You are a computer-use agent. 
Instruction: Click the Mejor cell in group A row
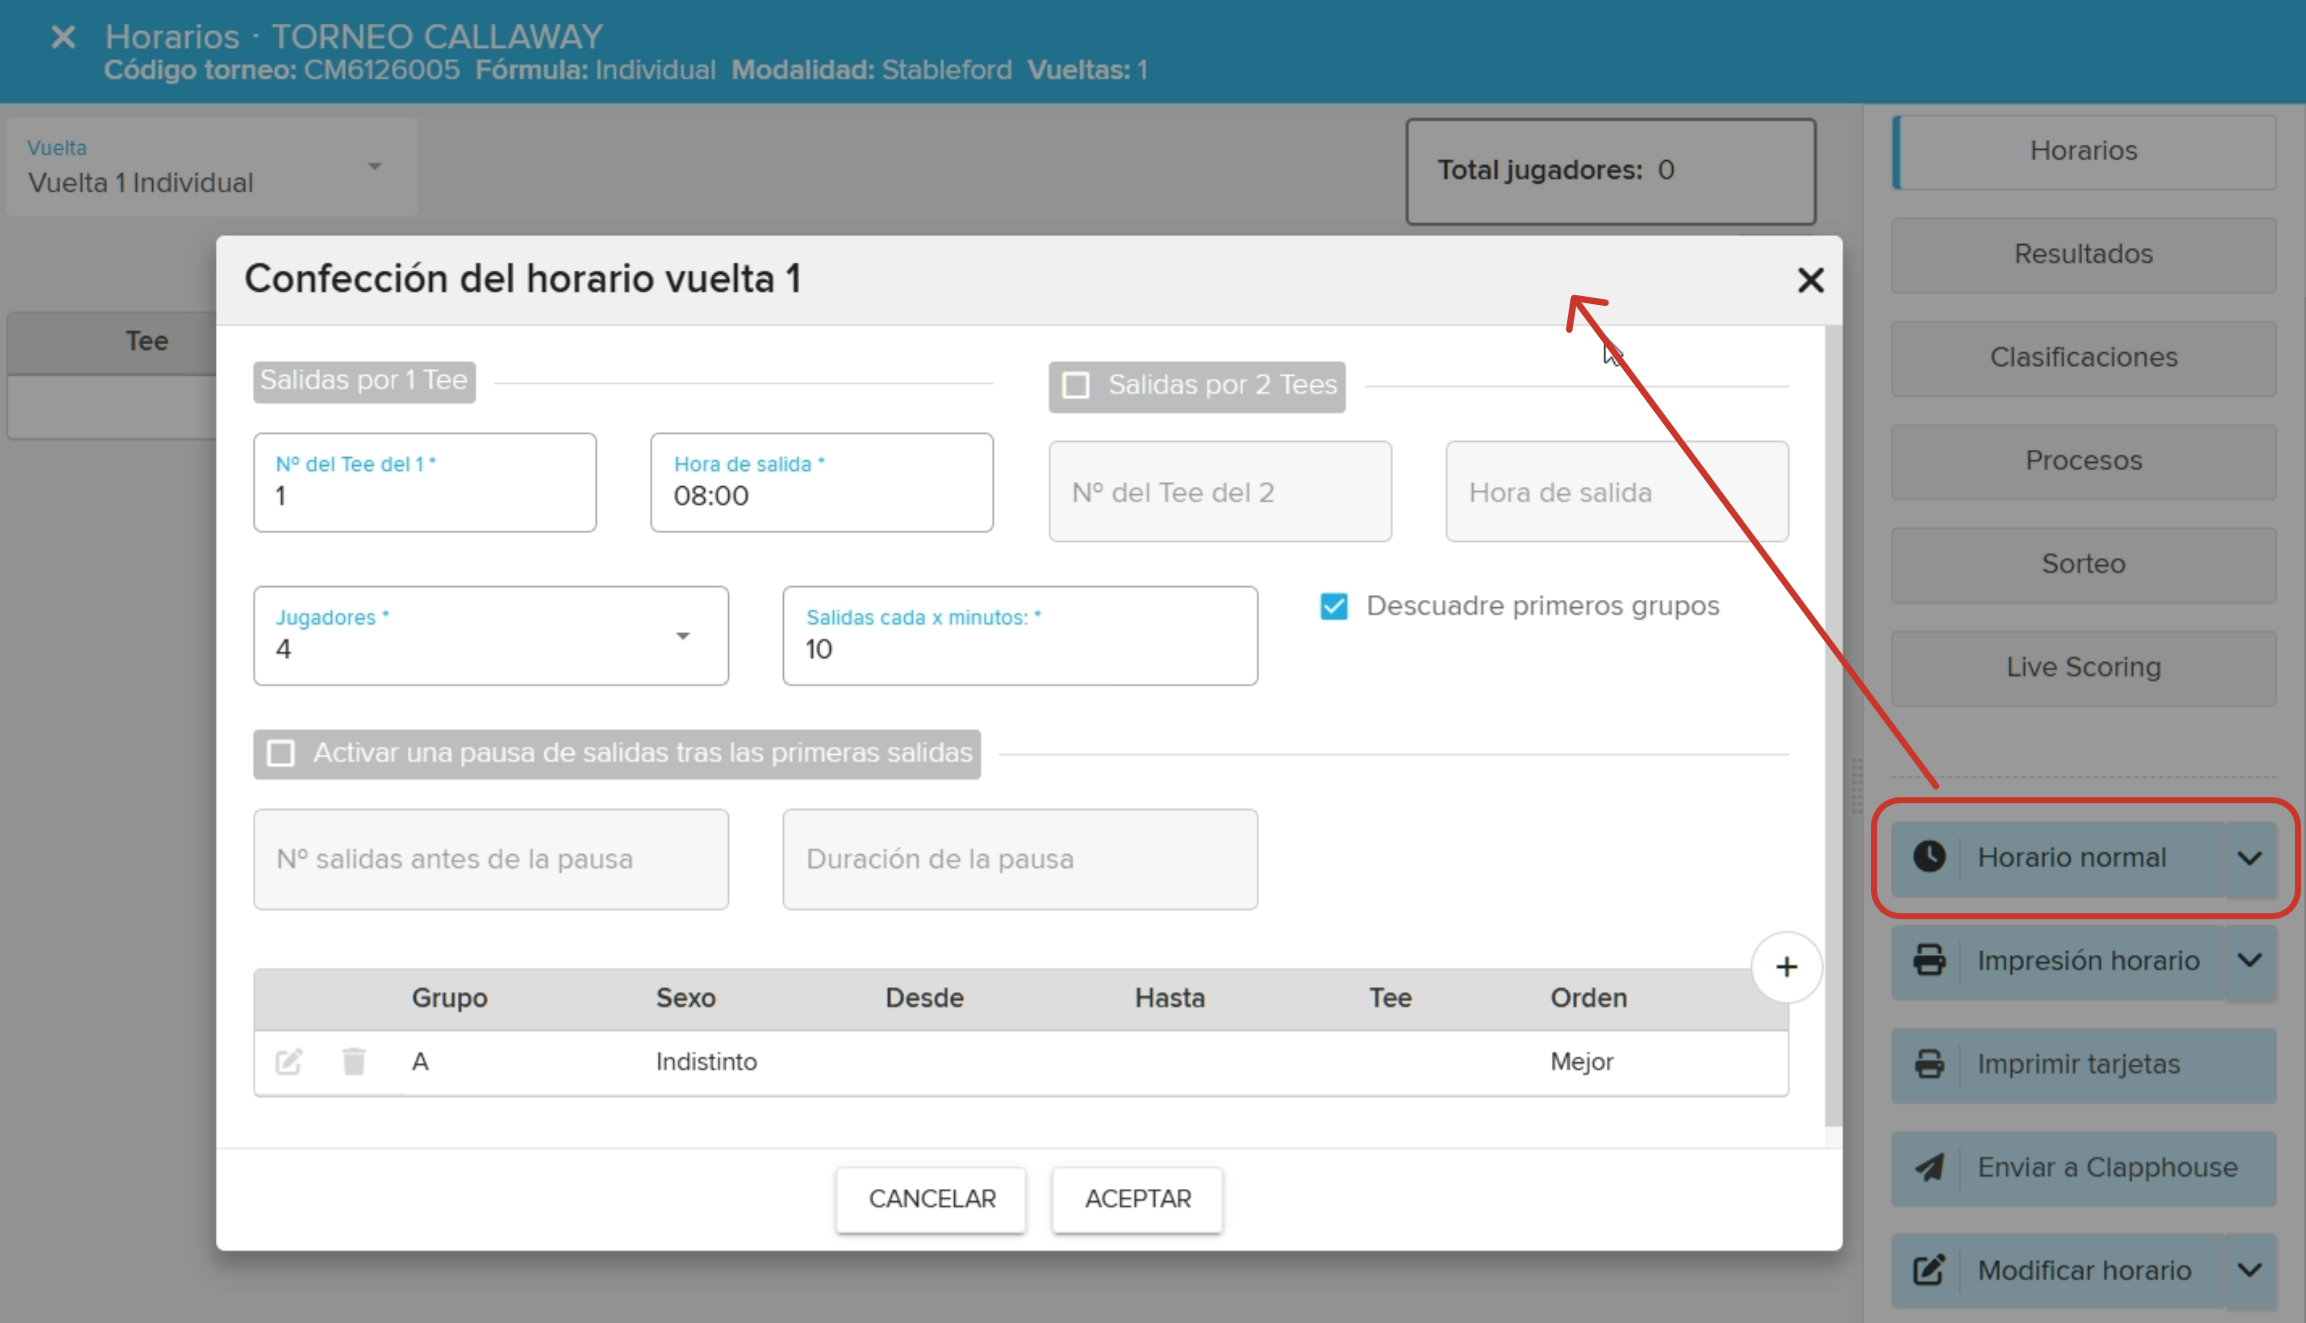pos(1582,1062)
